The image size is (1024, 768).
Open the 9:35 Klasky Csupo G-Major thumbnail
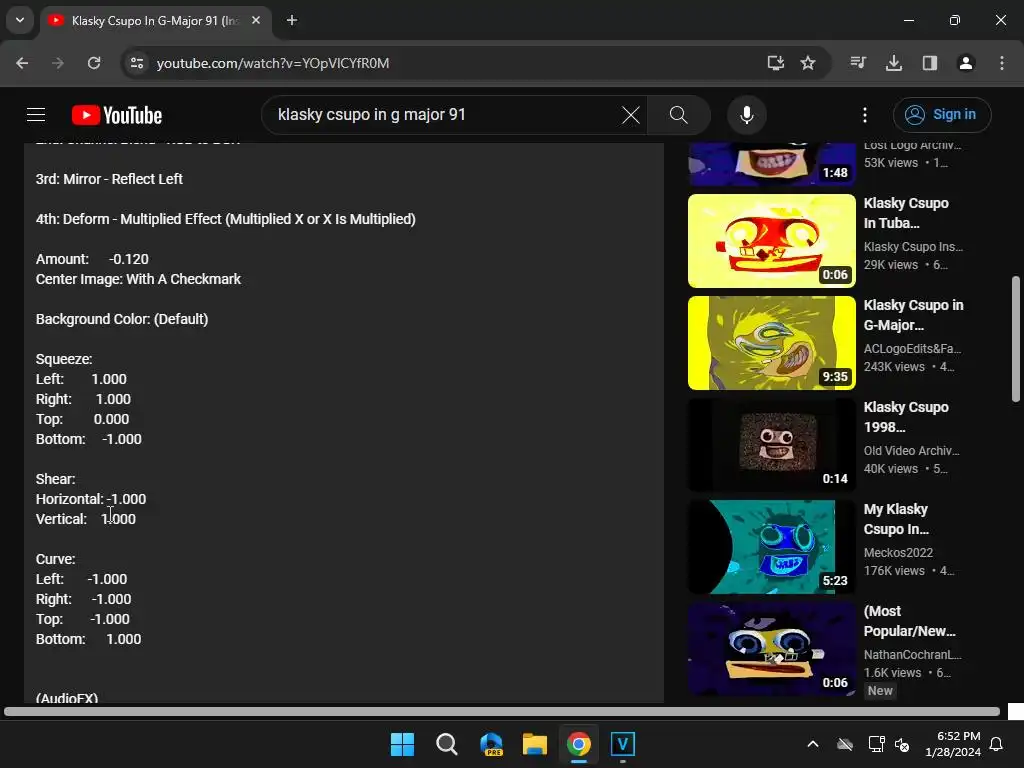pyautogui.click(x=771, y=343)
